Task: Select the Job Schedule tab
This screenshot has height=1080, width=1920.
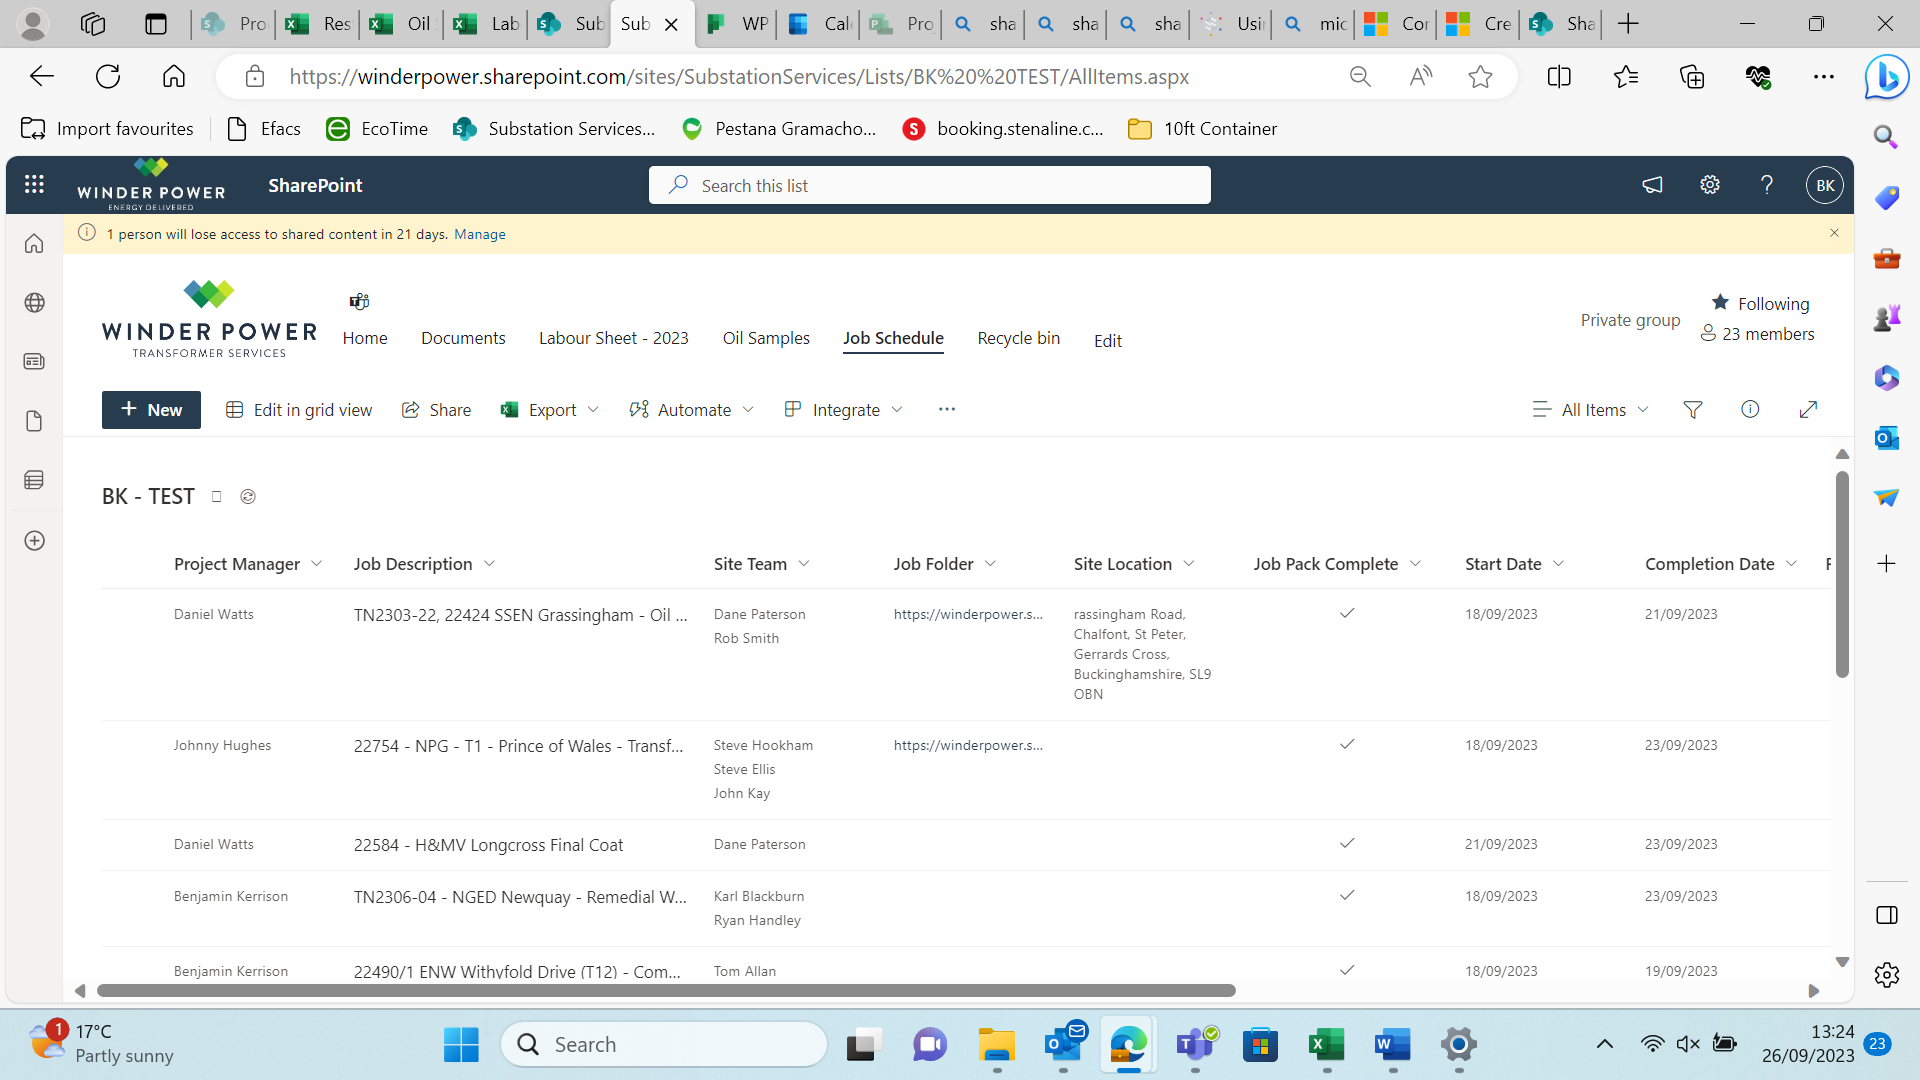Action: [893, 338]
